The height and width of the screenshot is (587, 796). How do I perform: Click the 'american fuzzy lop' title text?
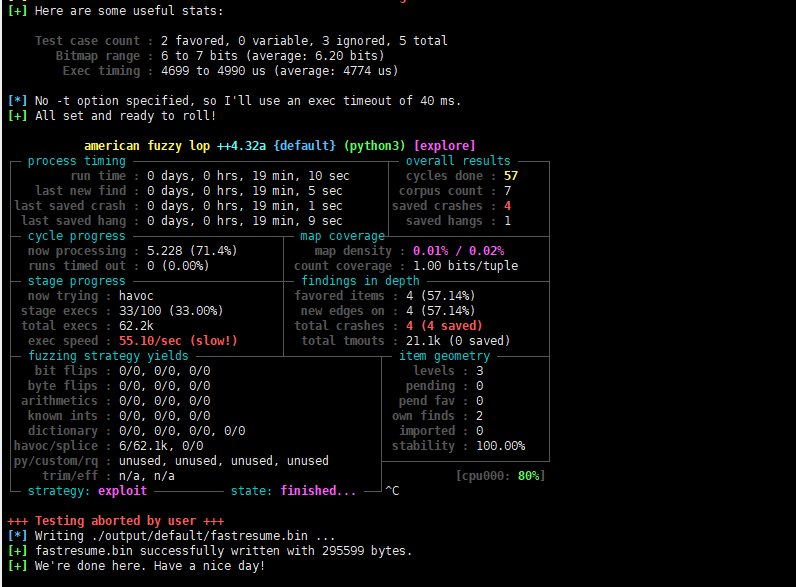point(147,146)
